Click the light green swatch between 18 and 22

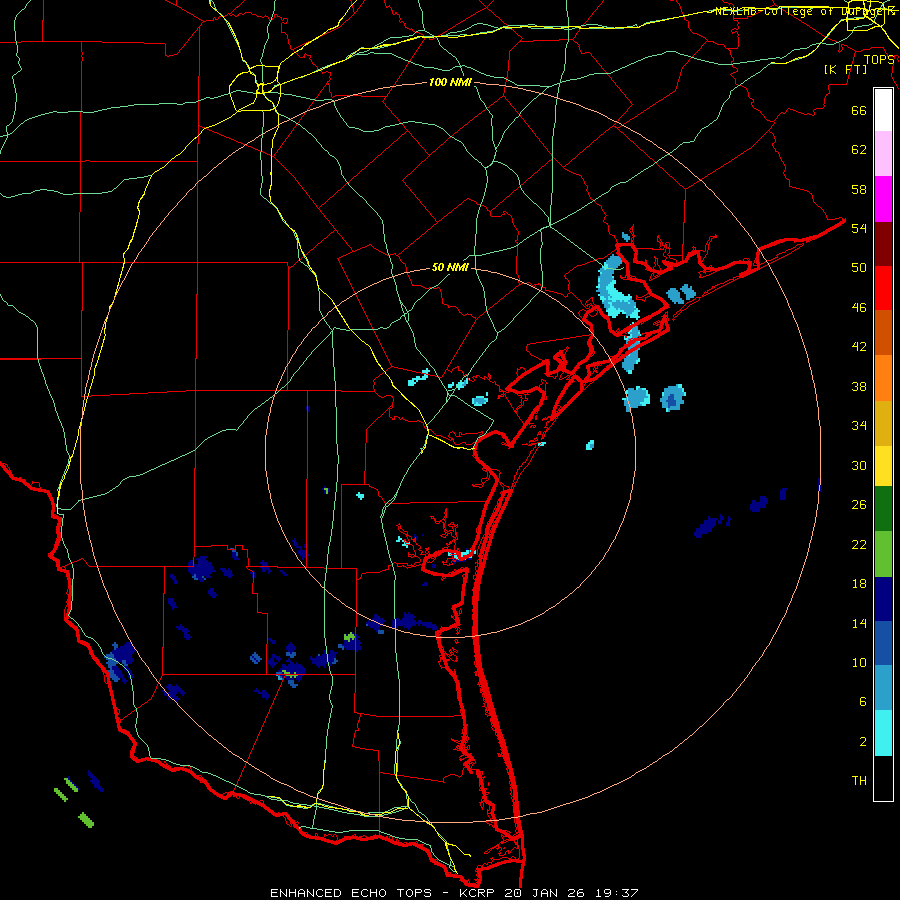[883, 554]
